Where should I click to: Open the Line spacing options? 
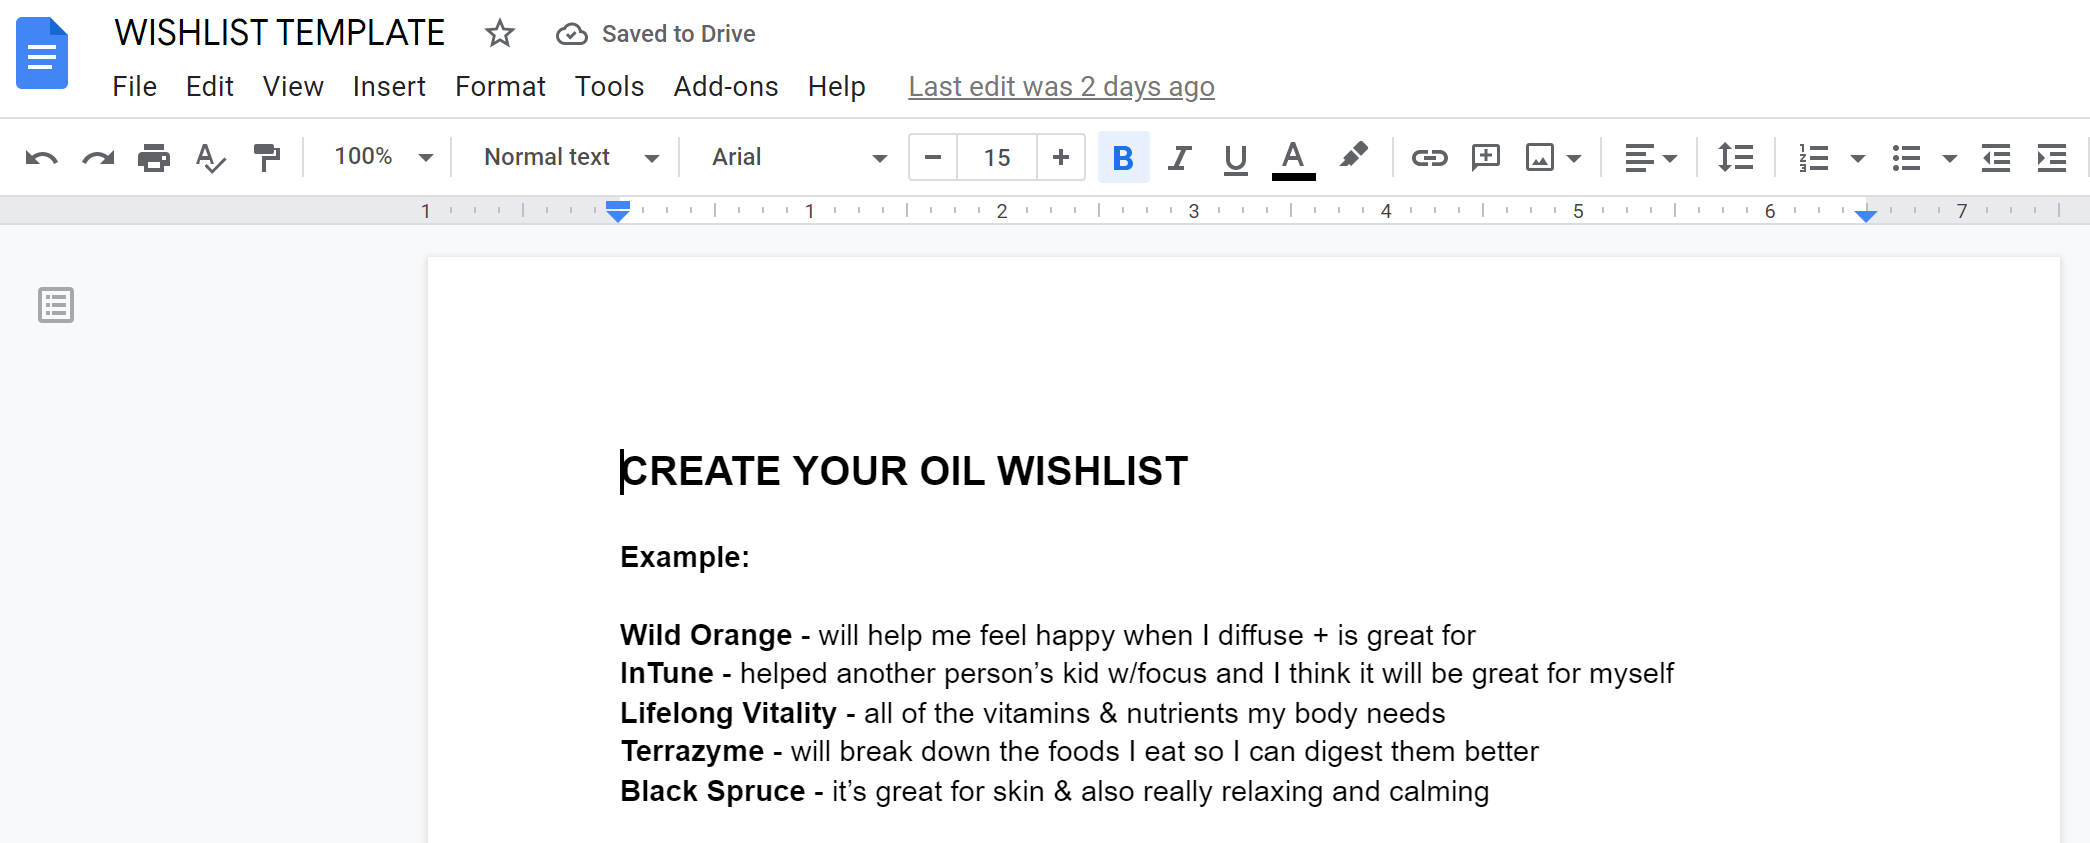[x=1736, y=158]
